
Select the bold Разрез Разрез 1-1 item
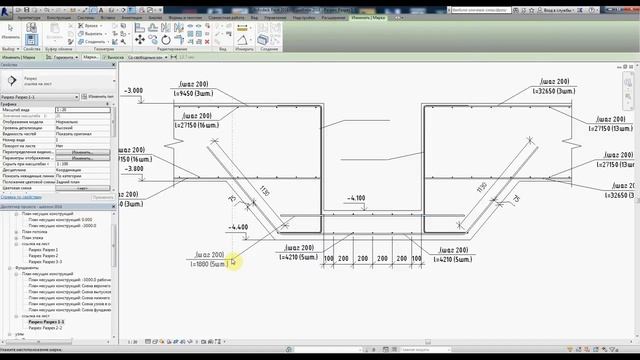(46, 322)
